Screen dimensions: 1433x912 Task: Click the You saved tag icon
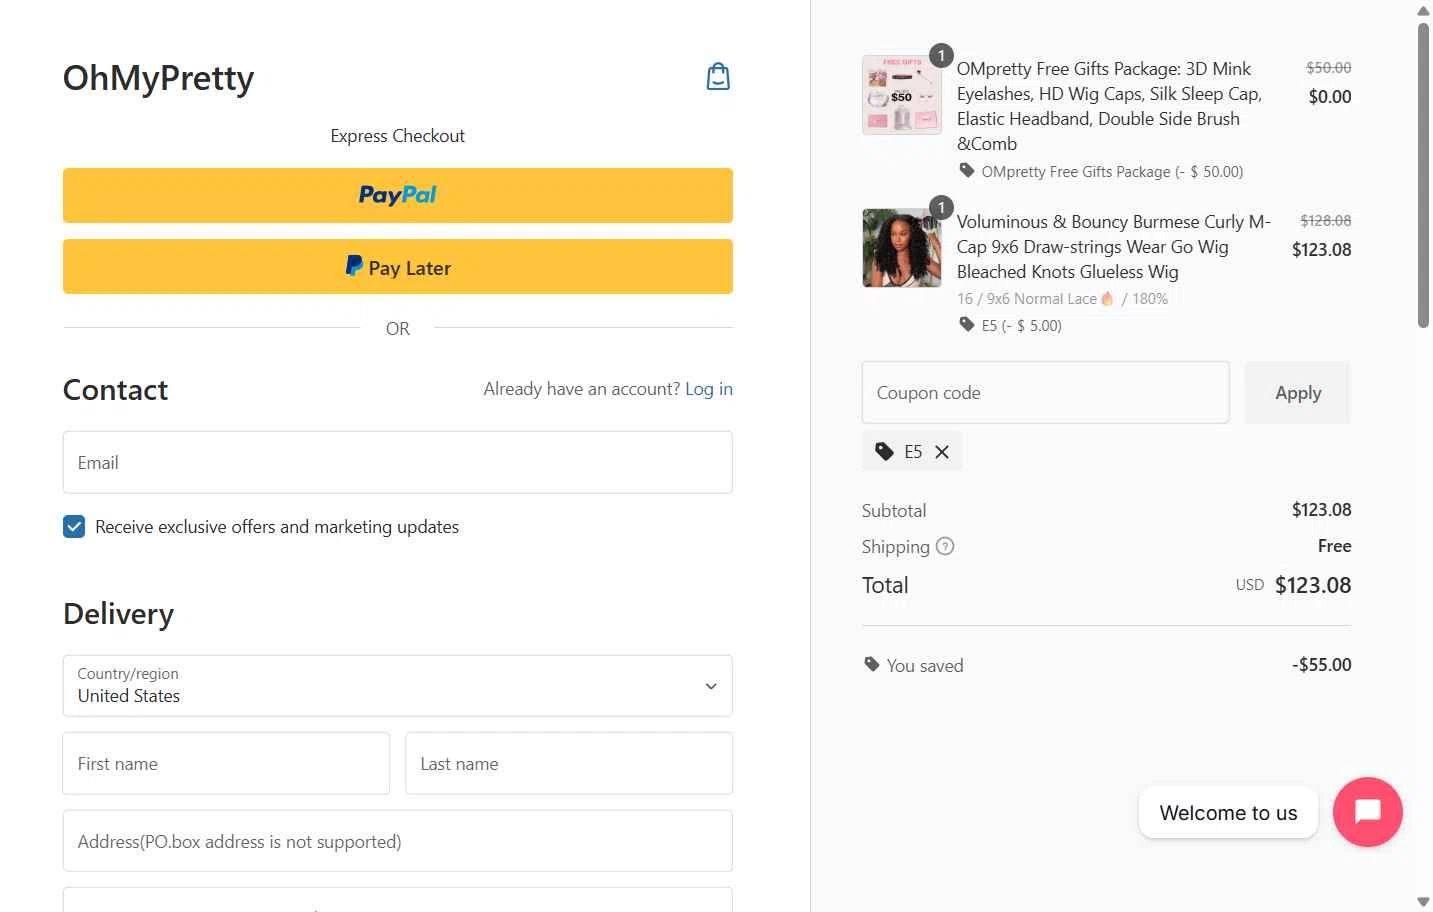(872, 665)
